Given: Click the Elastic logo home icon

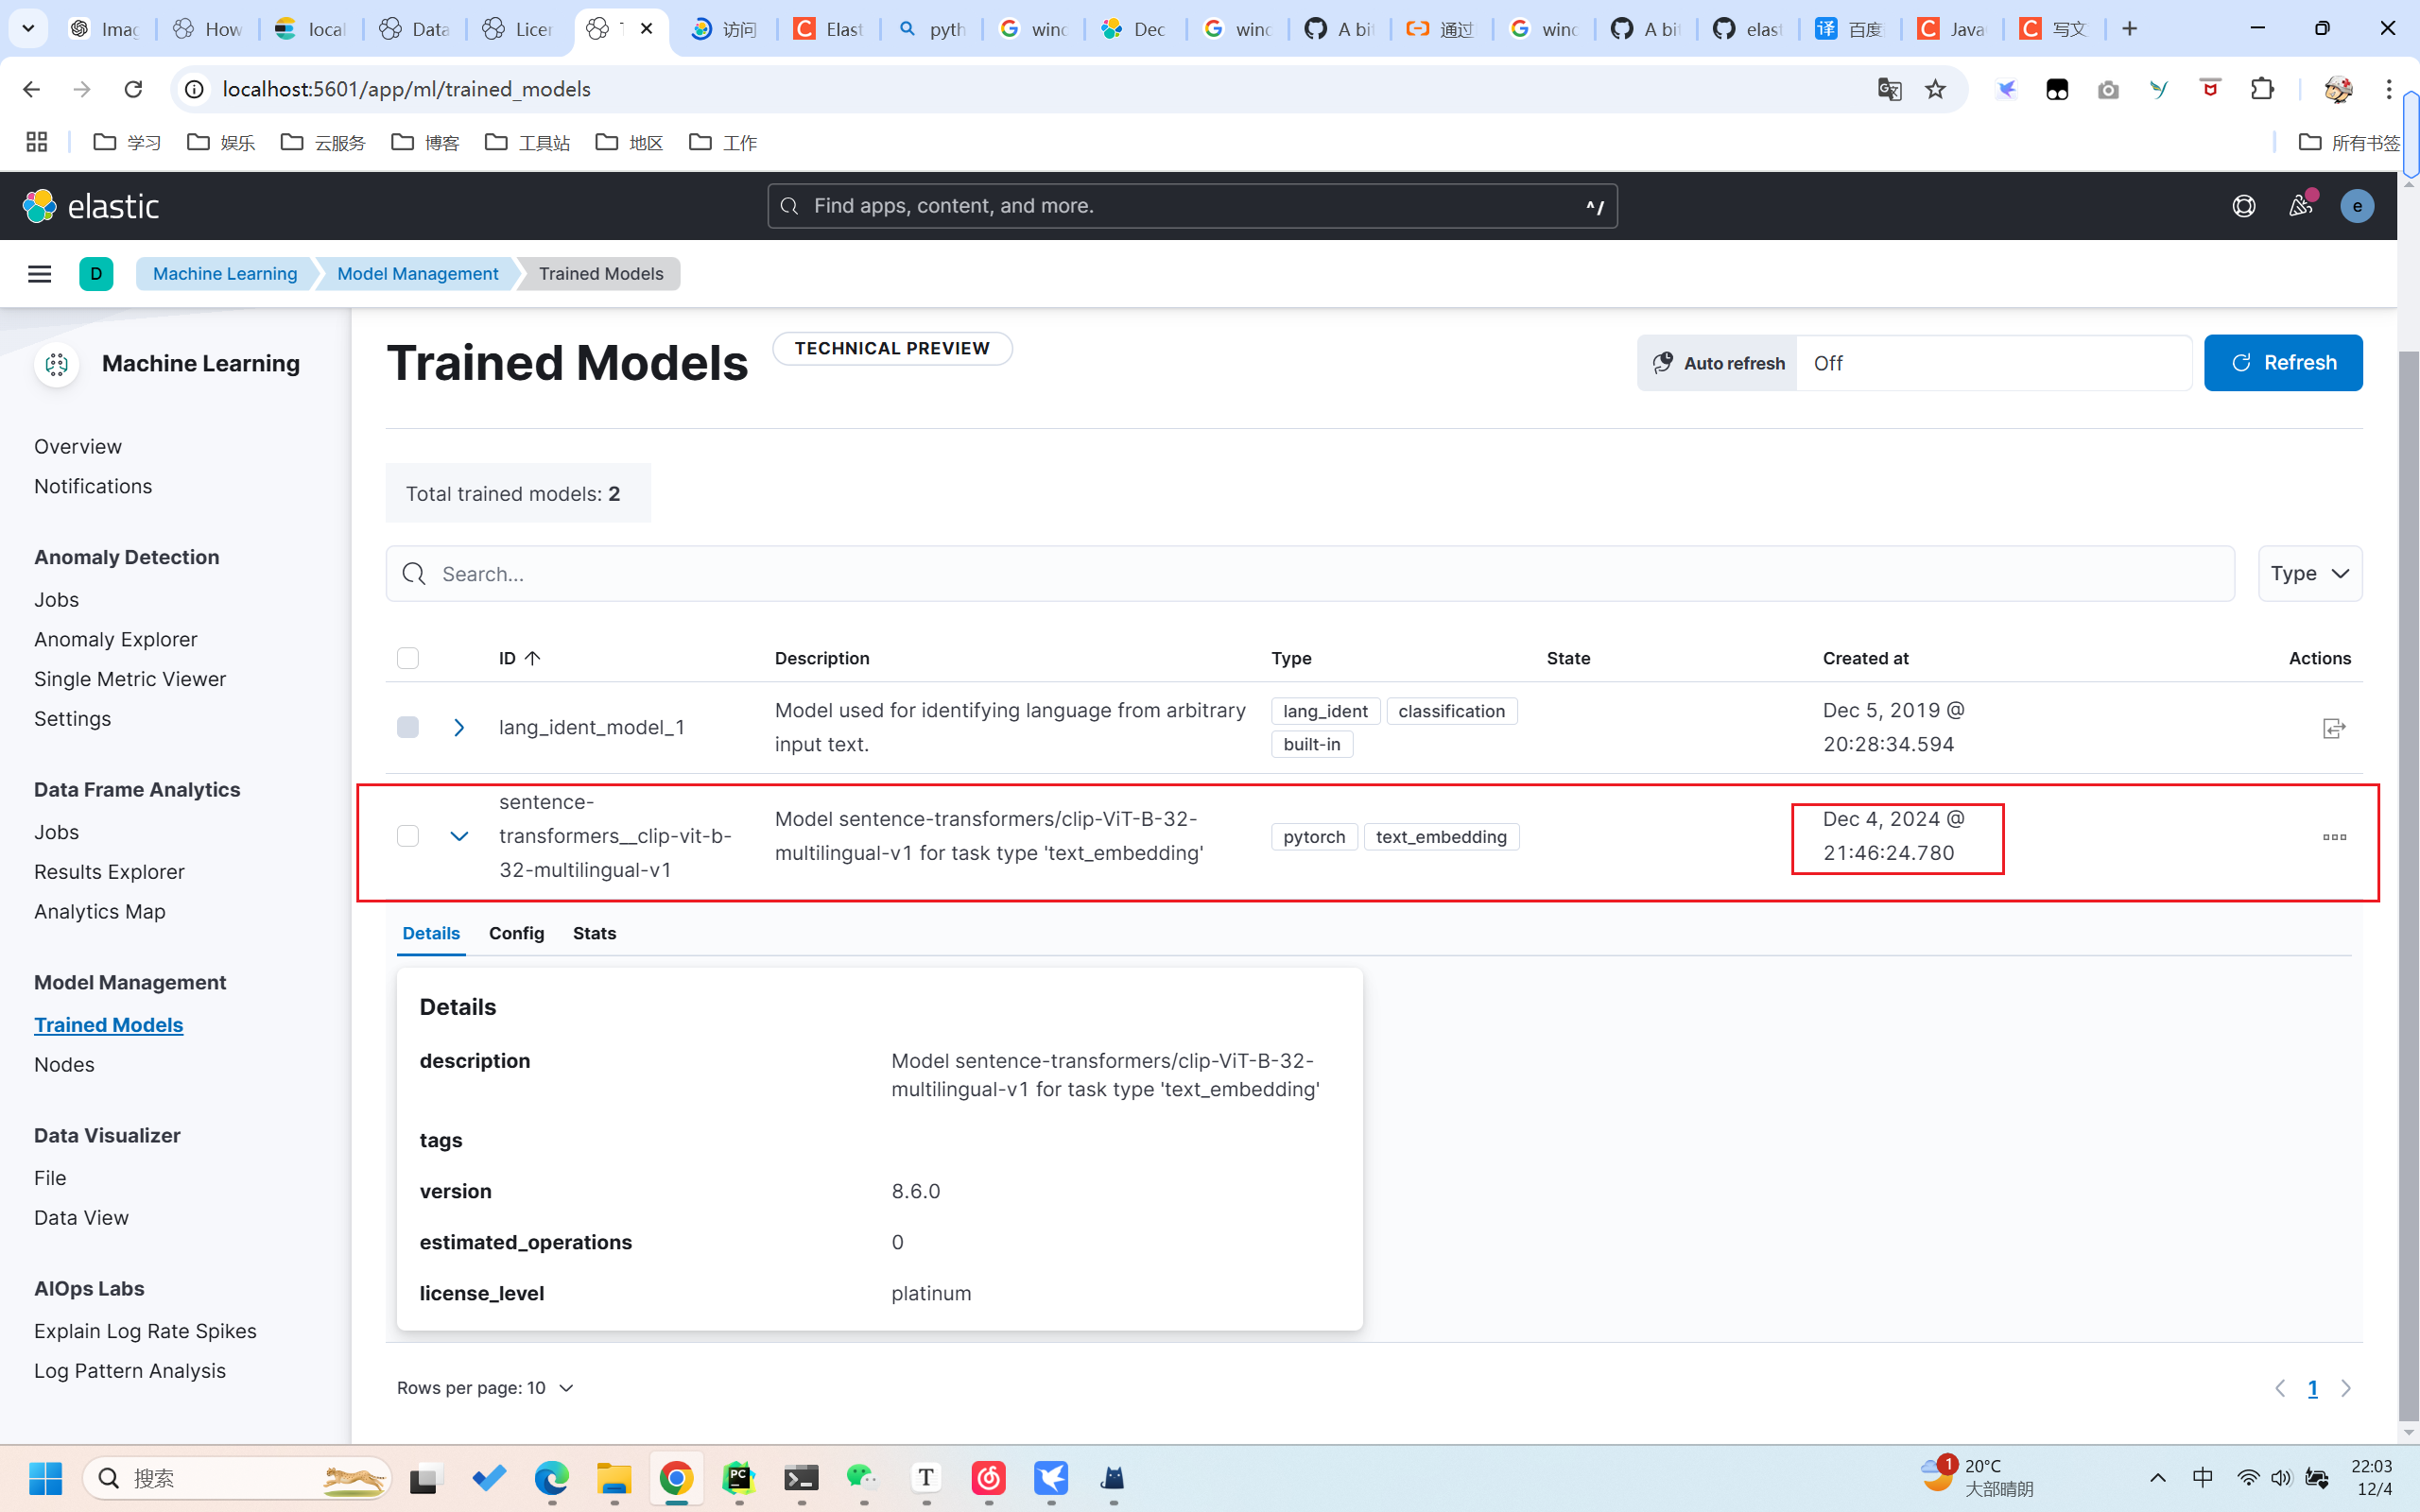Looking at the screenshot, I should [40, 206].
